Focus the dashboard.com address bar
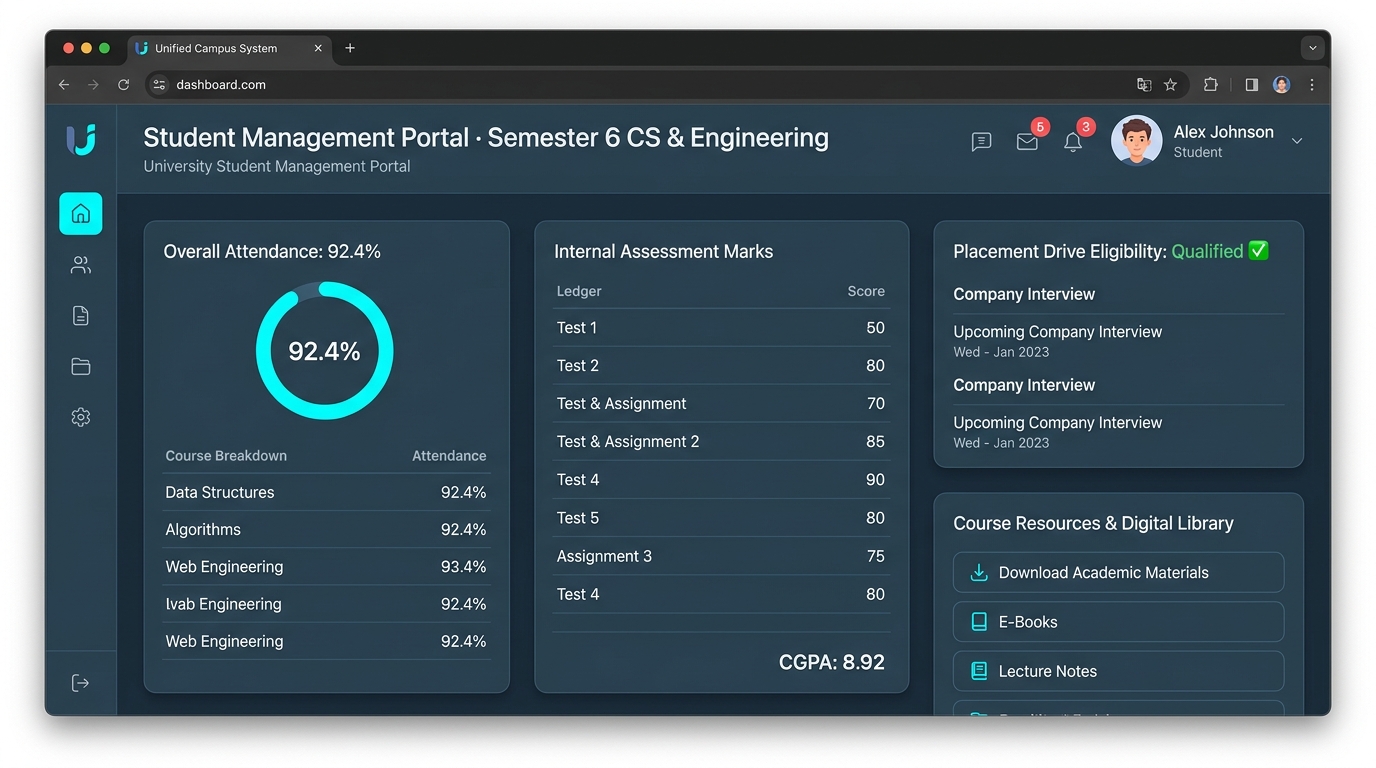 pyautogui.click(x=667, y=85)
